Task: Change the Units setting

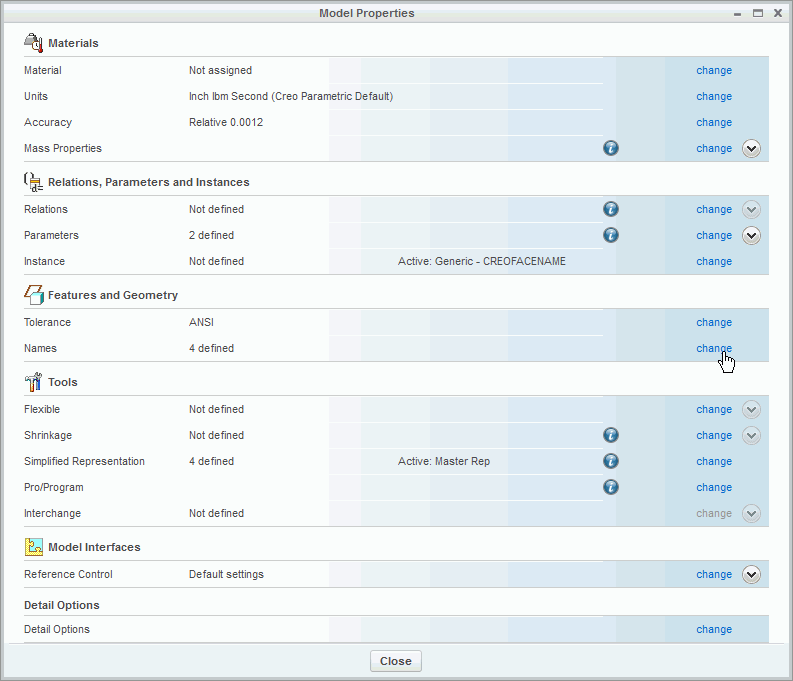Action: [714, 97]
